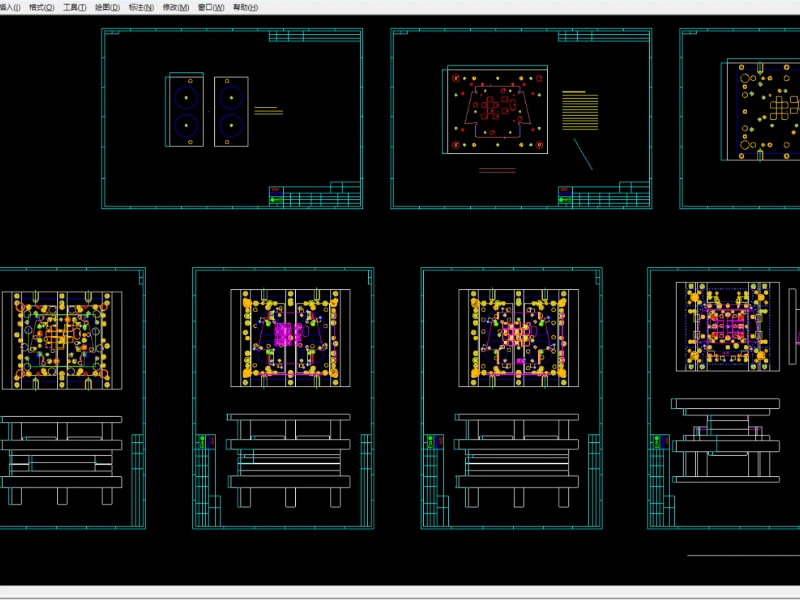Click the yellow notes block in top-middle sheet
Viewport: 800px width, 600px height.
580,110
